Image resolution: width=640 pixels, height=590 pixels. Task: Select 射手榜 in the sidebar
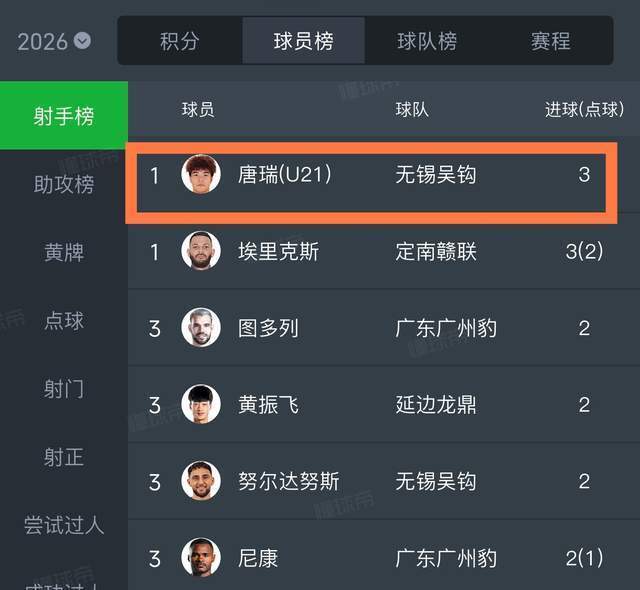(x=64, y=116)
